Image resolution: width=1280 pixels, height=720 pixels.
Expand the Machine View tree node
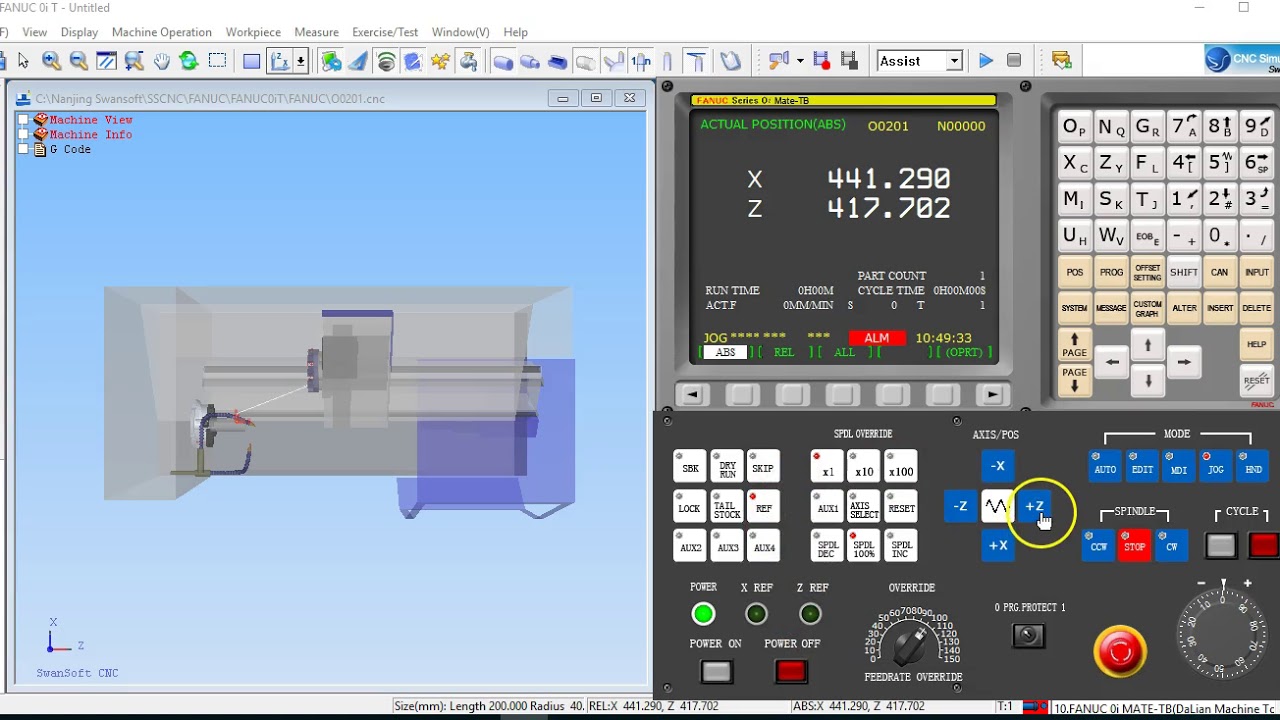pos(24,120)
